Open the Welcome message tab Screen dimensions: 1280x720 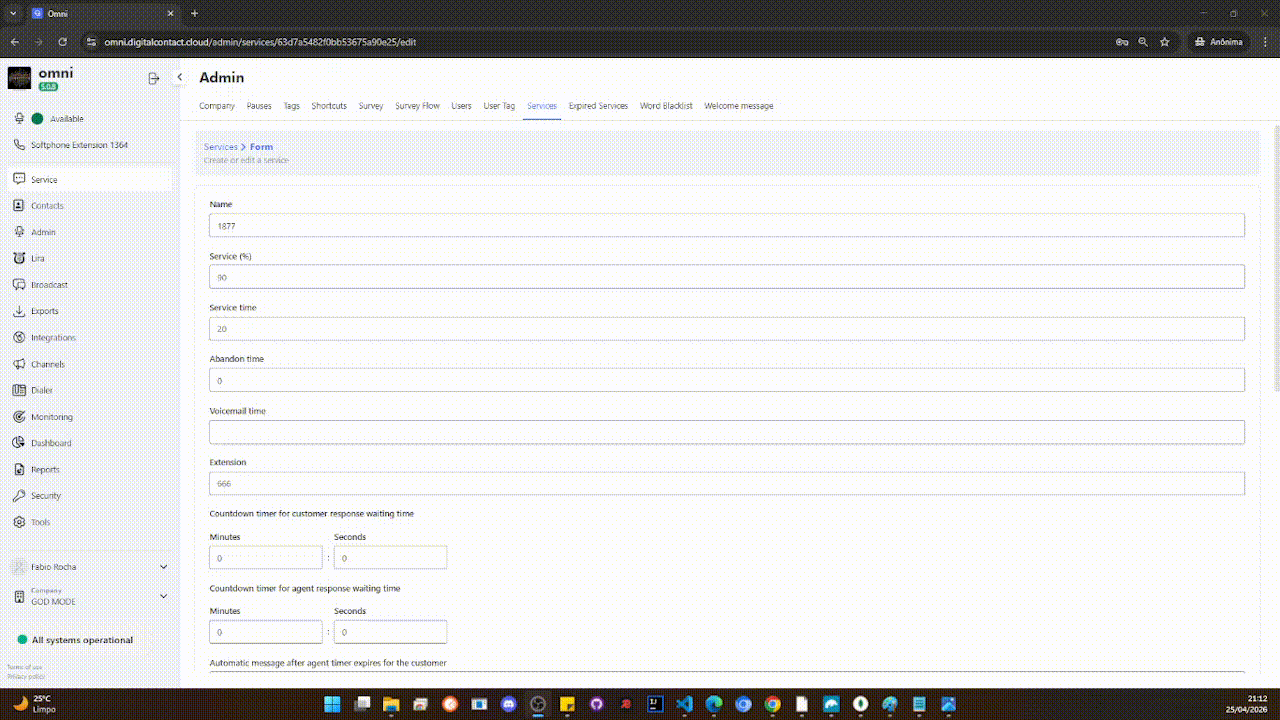[x=739, y=106]
